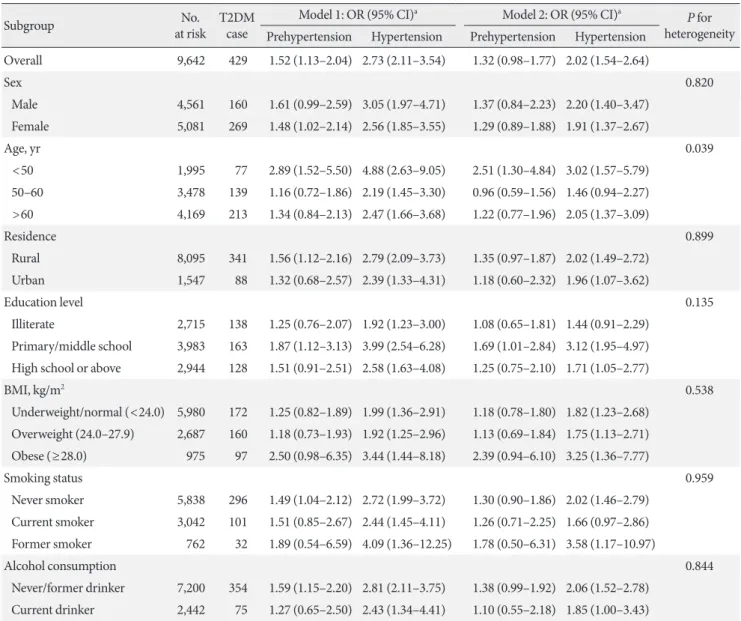Select the 'Urban' row label
The width and height of the screenshot is (741, 621).
coord(28,280)
